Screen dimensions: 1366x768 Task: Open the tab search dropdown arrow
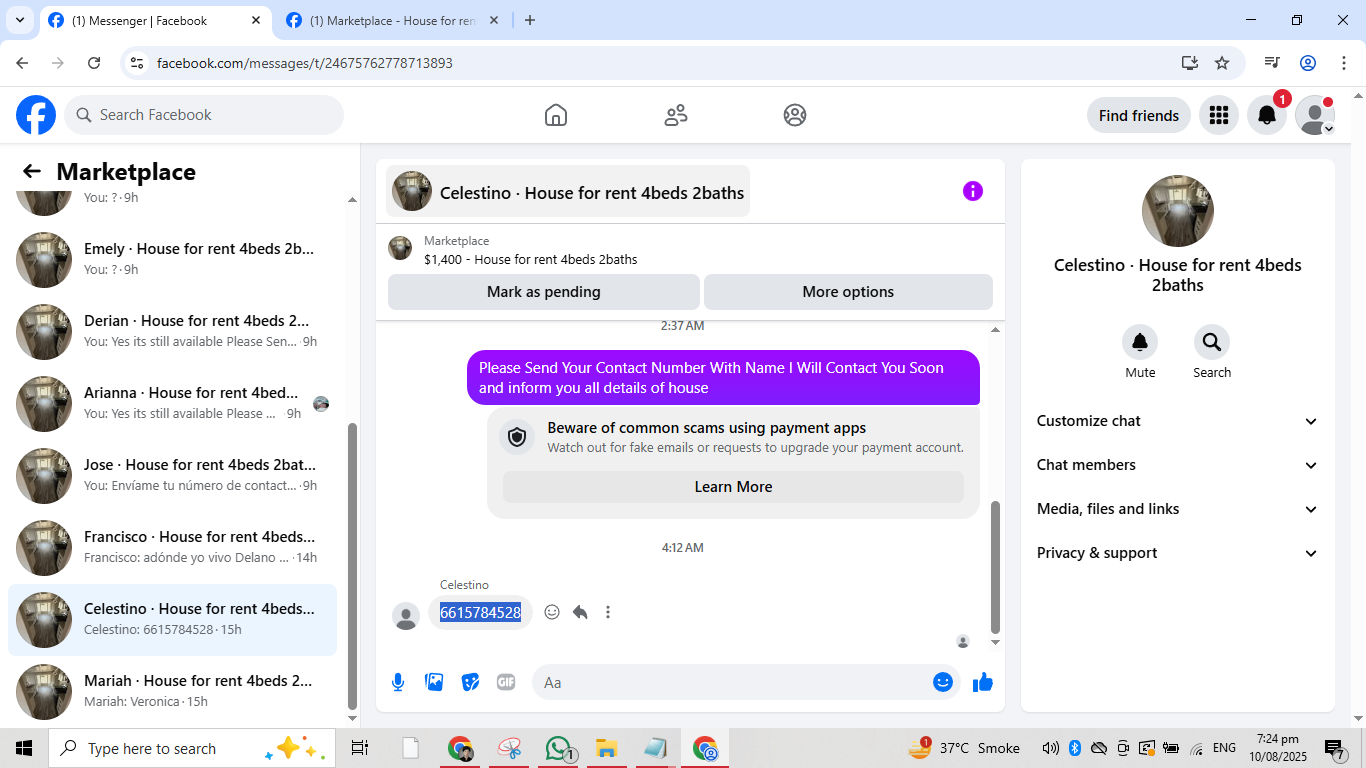pos(19,20)
